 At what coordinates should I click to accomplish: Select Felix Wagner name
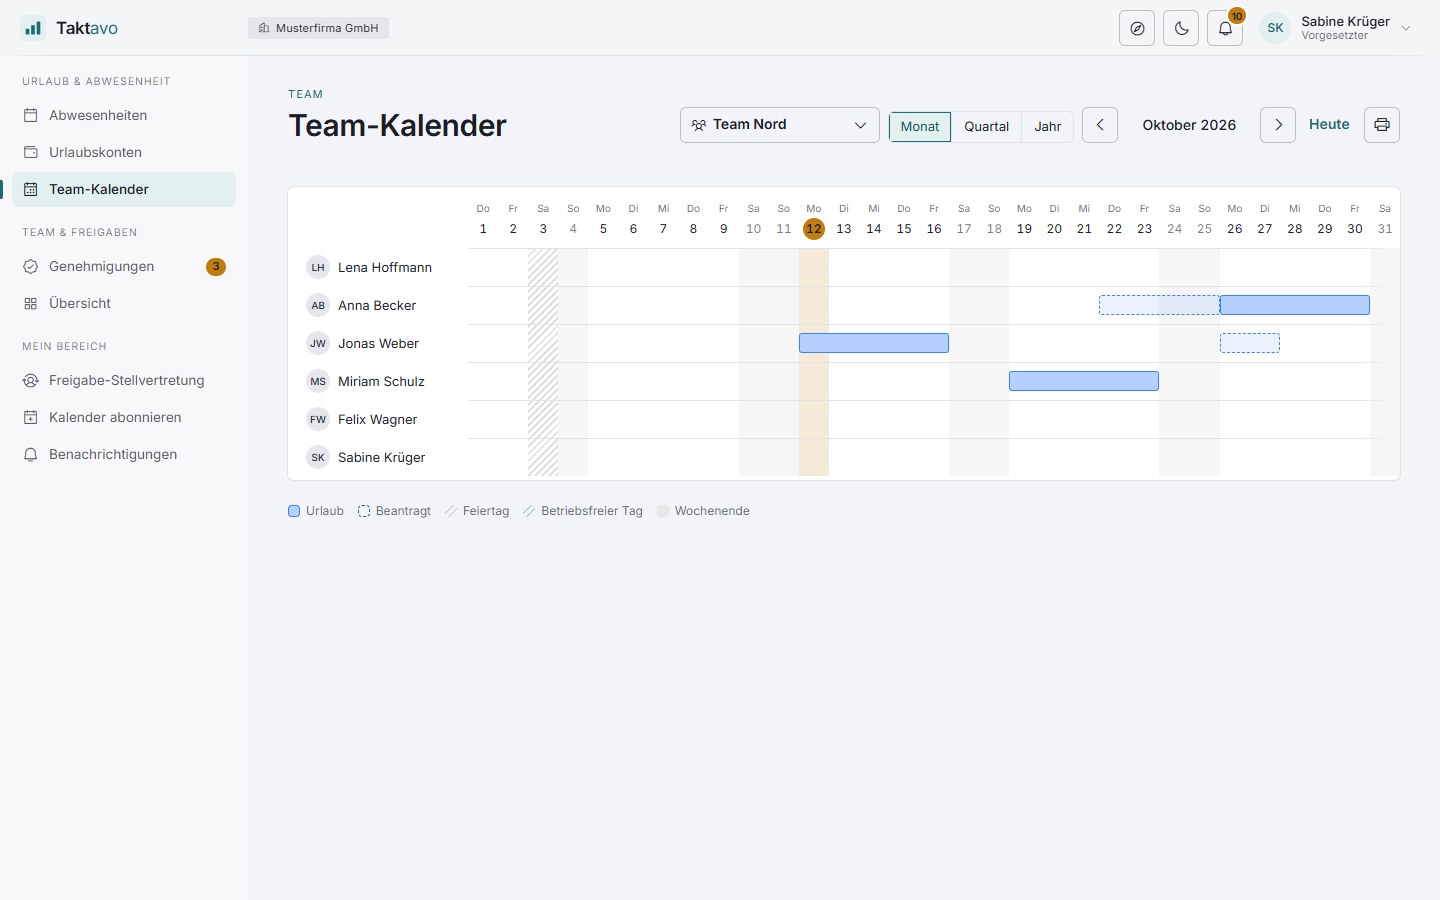pos(377,419)
